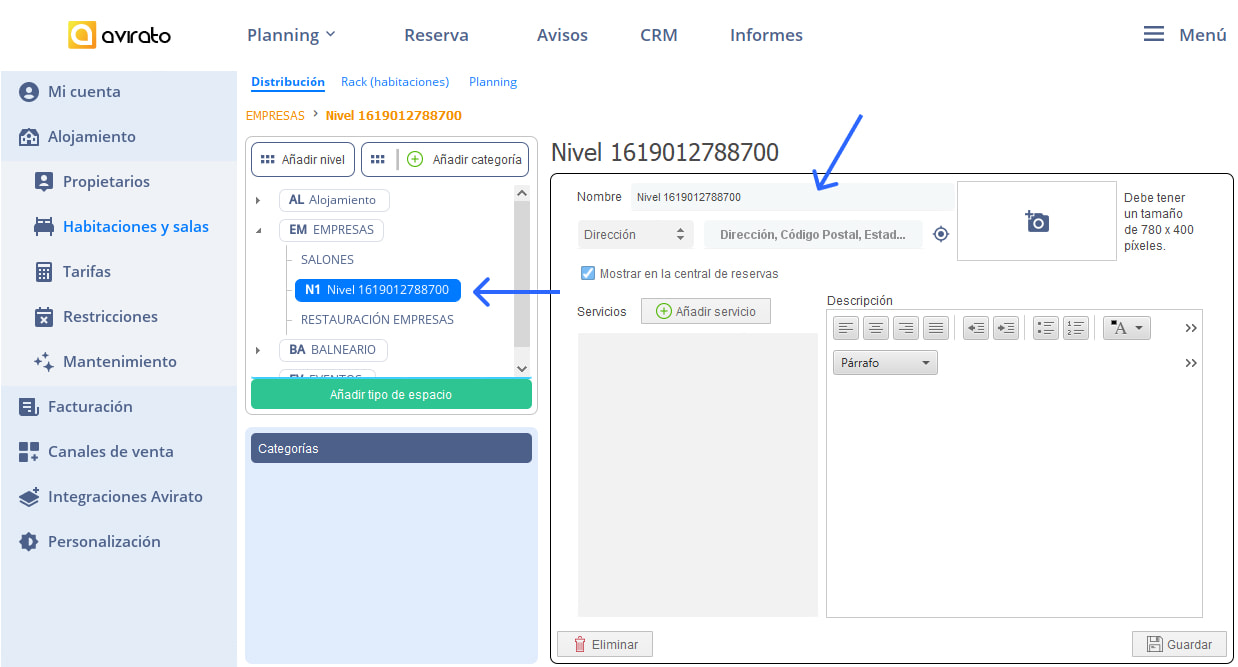Click the Integraciones Avirato layers icon
The image size is (1238, 667).
pos(29,497)
